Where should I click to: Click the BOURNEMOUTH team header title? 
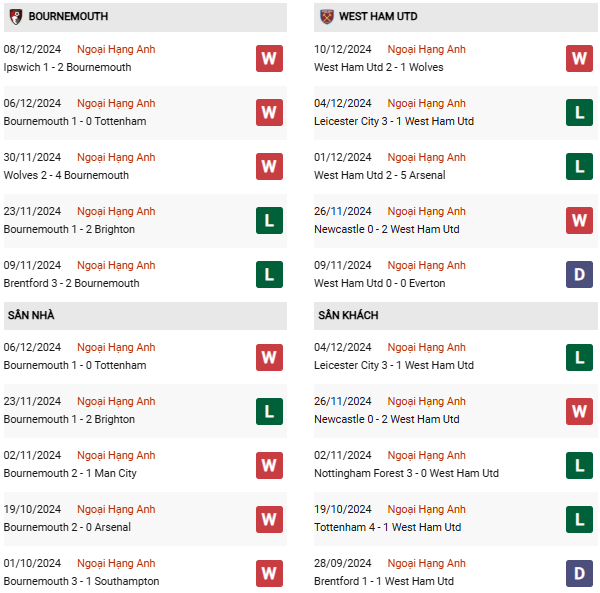tap(68, 16)
